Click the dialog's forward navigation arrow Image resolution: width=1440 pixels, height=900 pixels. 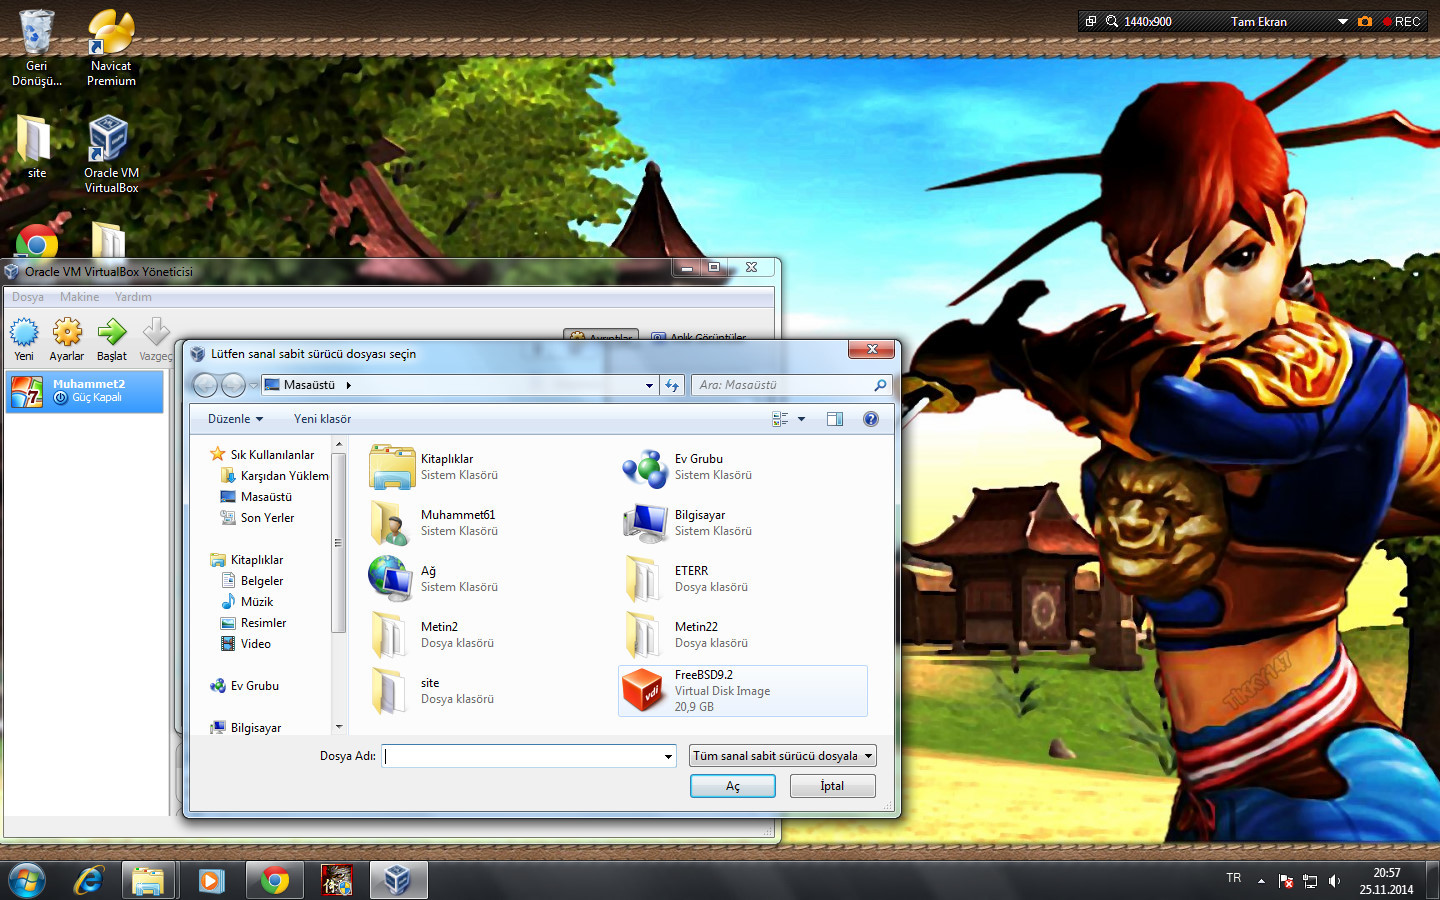233,385
